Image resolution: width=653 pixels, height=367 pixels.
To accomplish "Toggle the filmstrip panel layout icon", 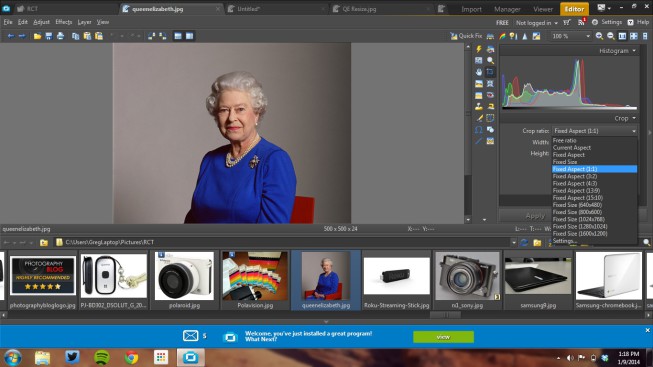I will click(178, 36).
